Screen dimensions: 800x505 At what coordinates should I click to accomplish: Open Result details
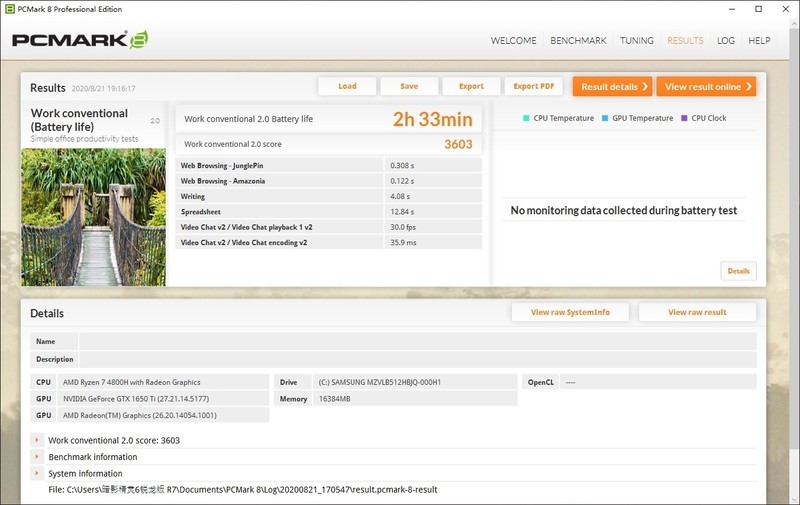612,87
